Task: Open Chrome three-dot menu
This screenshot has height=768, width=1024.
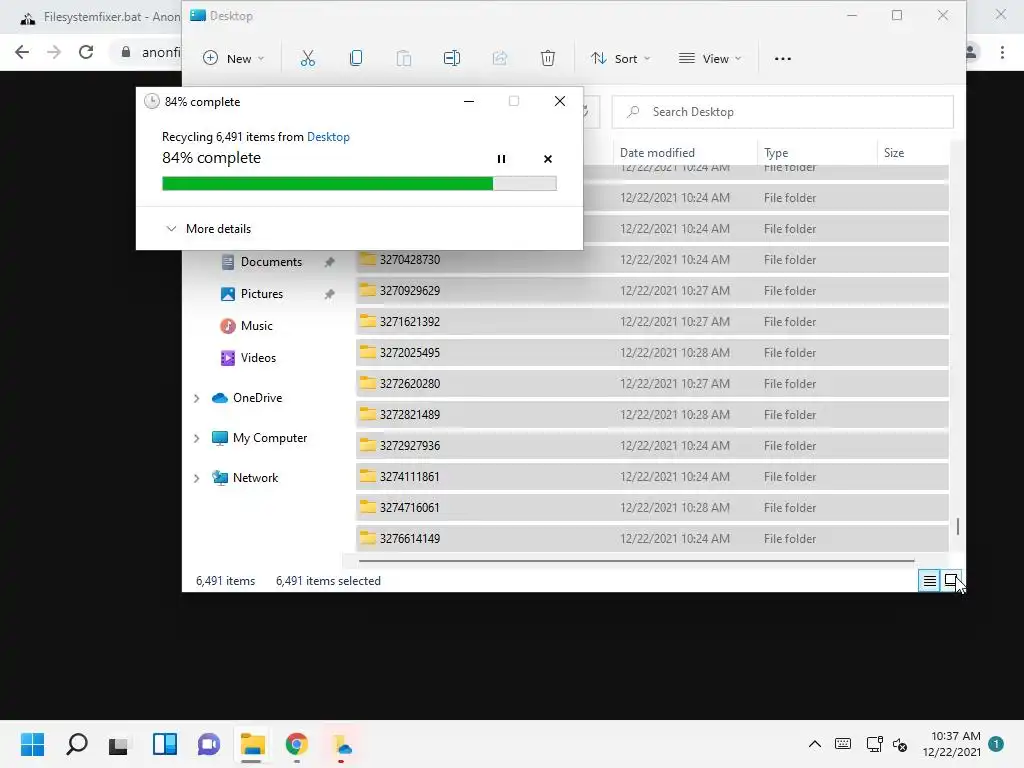Action: point(1002,52)
